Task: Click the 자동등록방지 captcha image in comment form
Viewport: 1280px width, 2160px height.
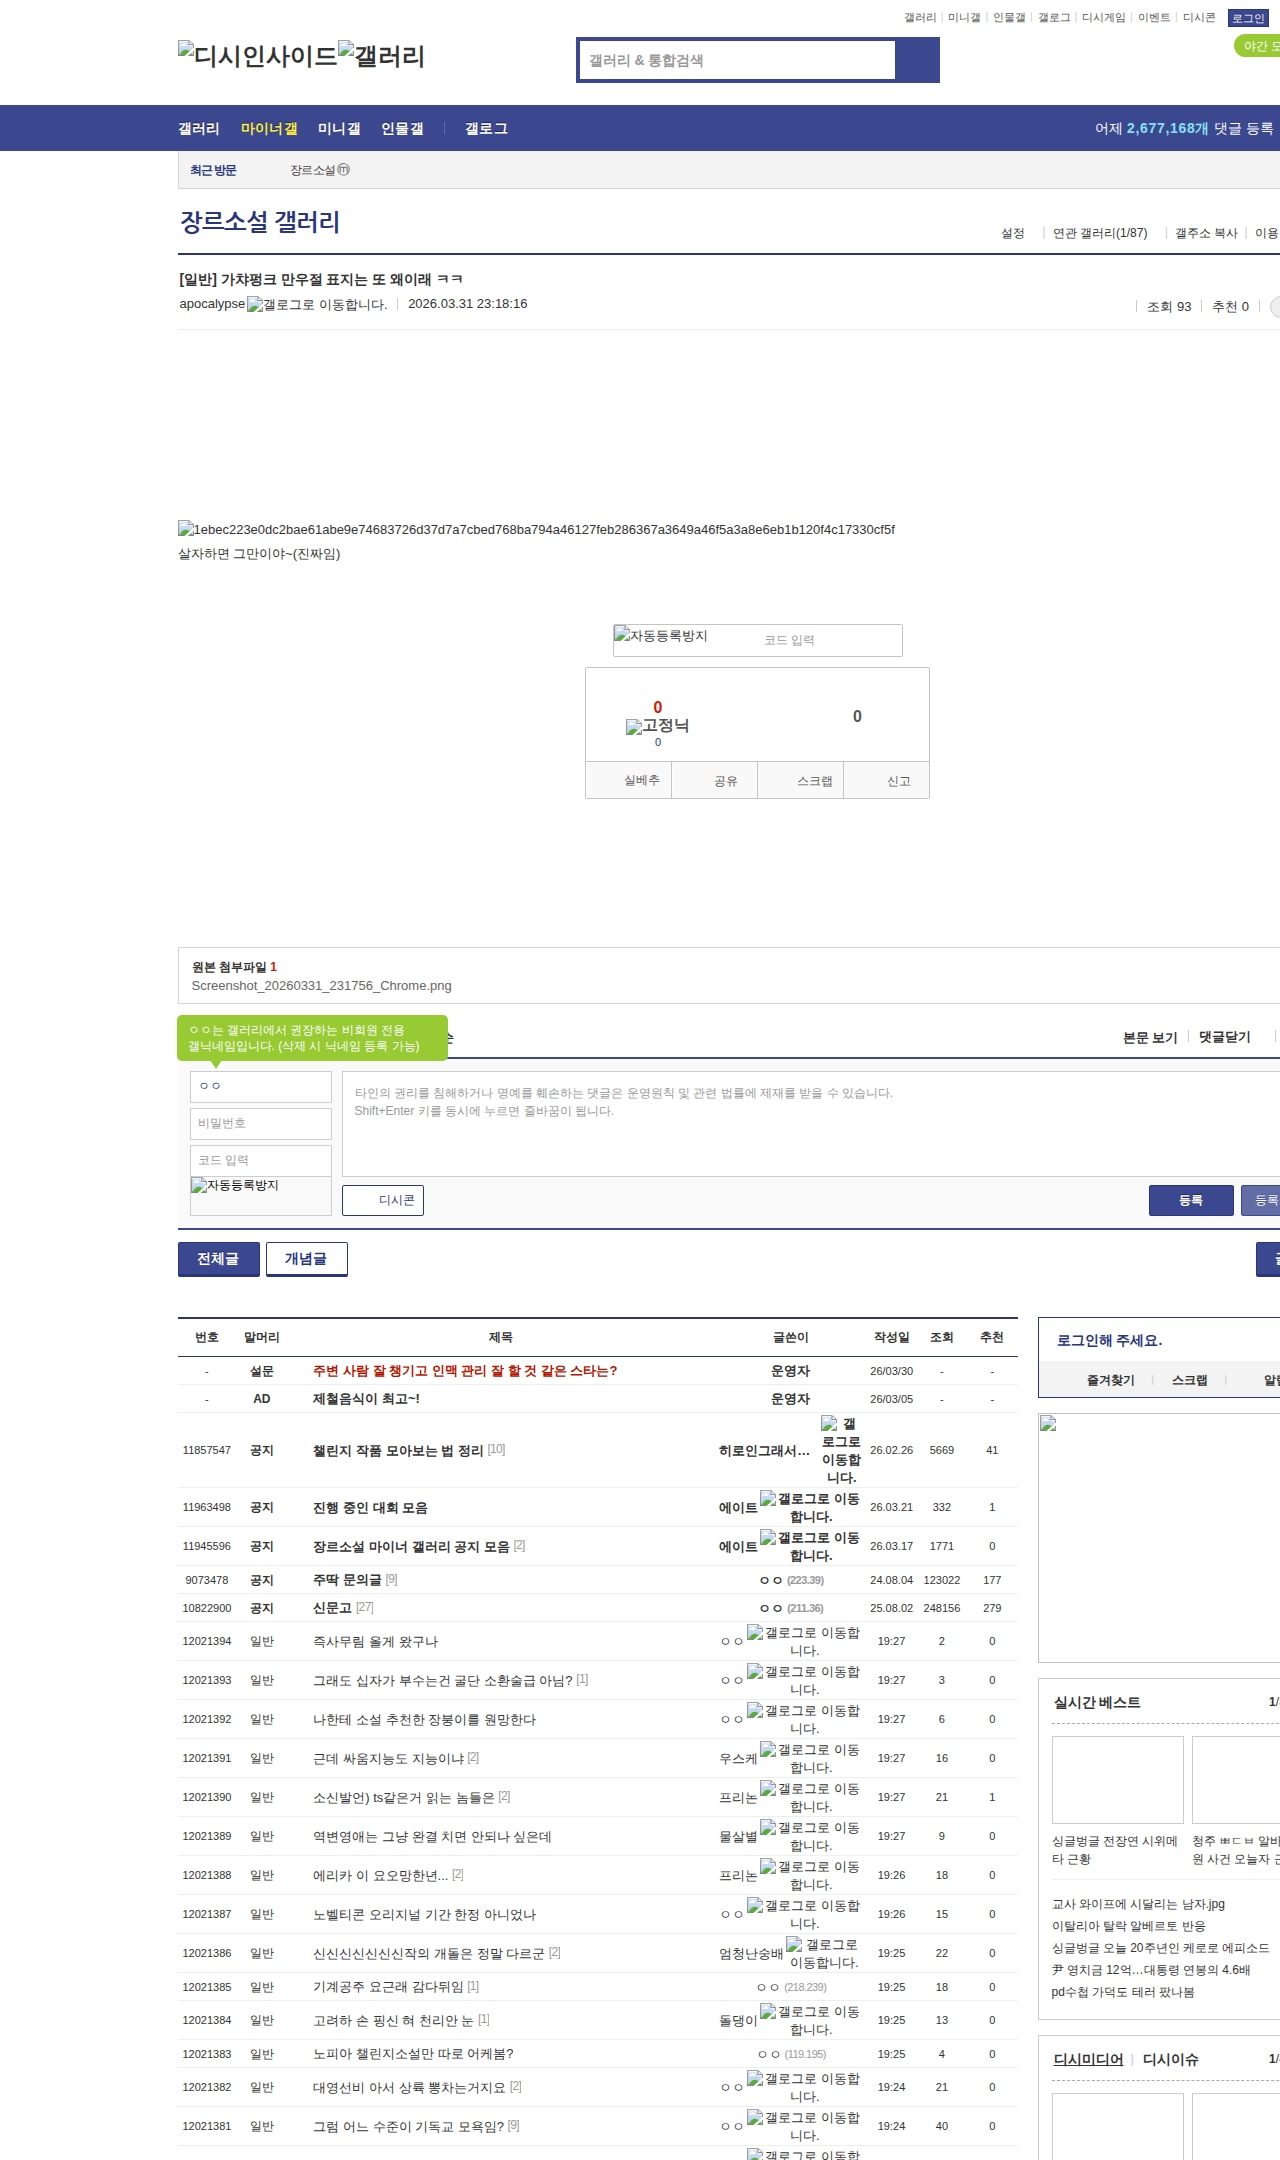Action: click(236, 1186)
